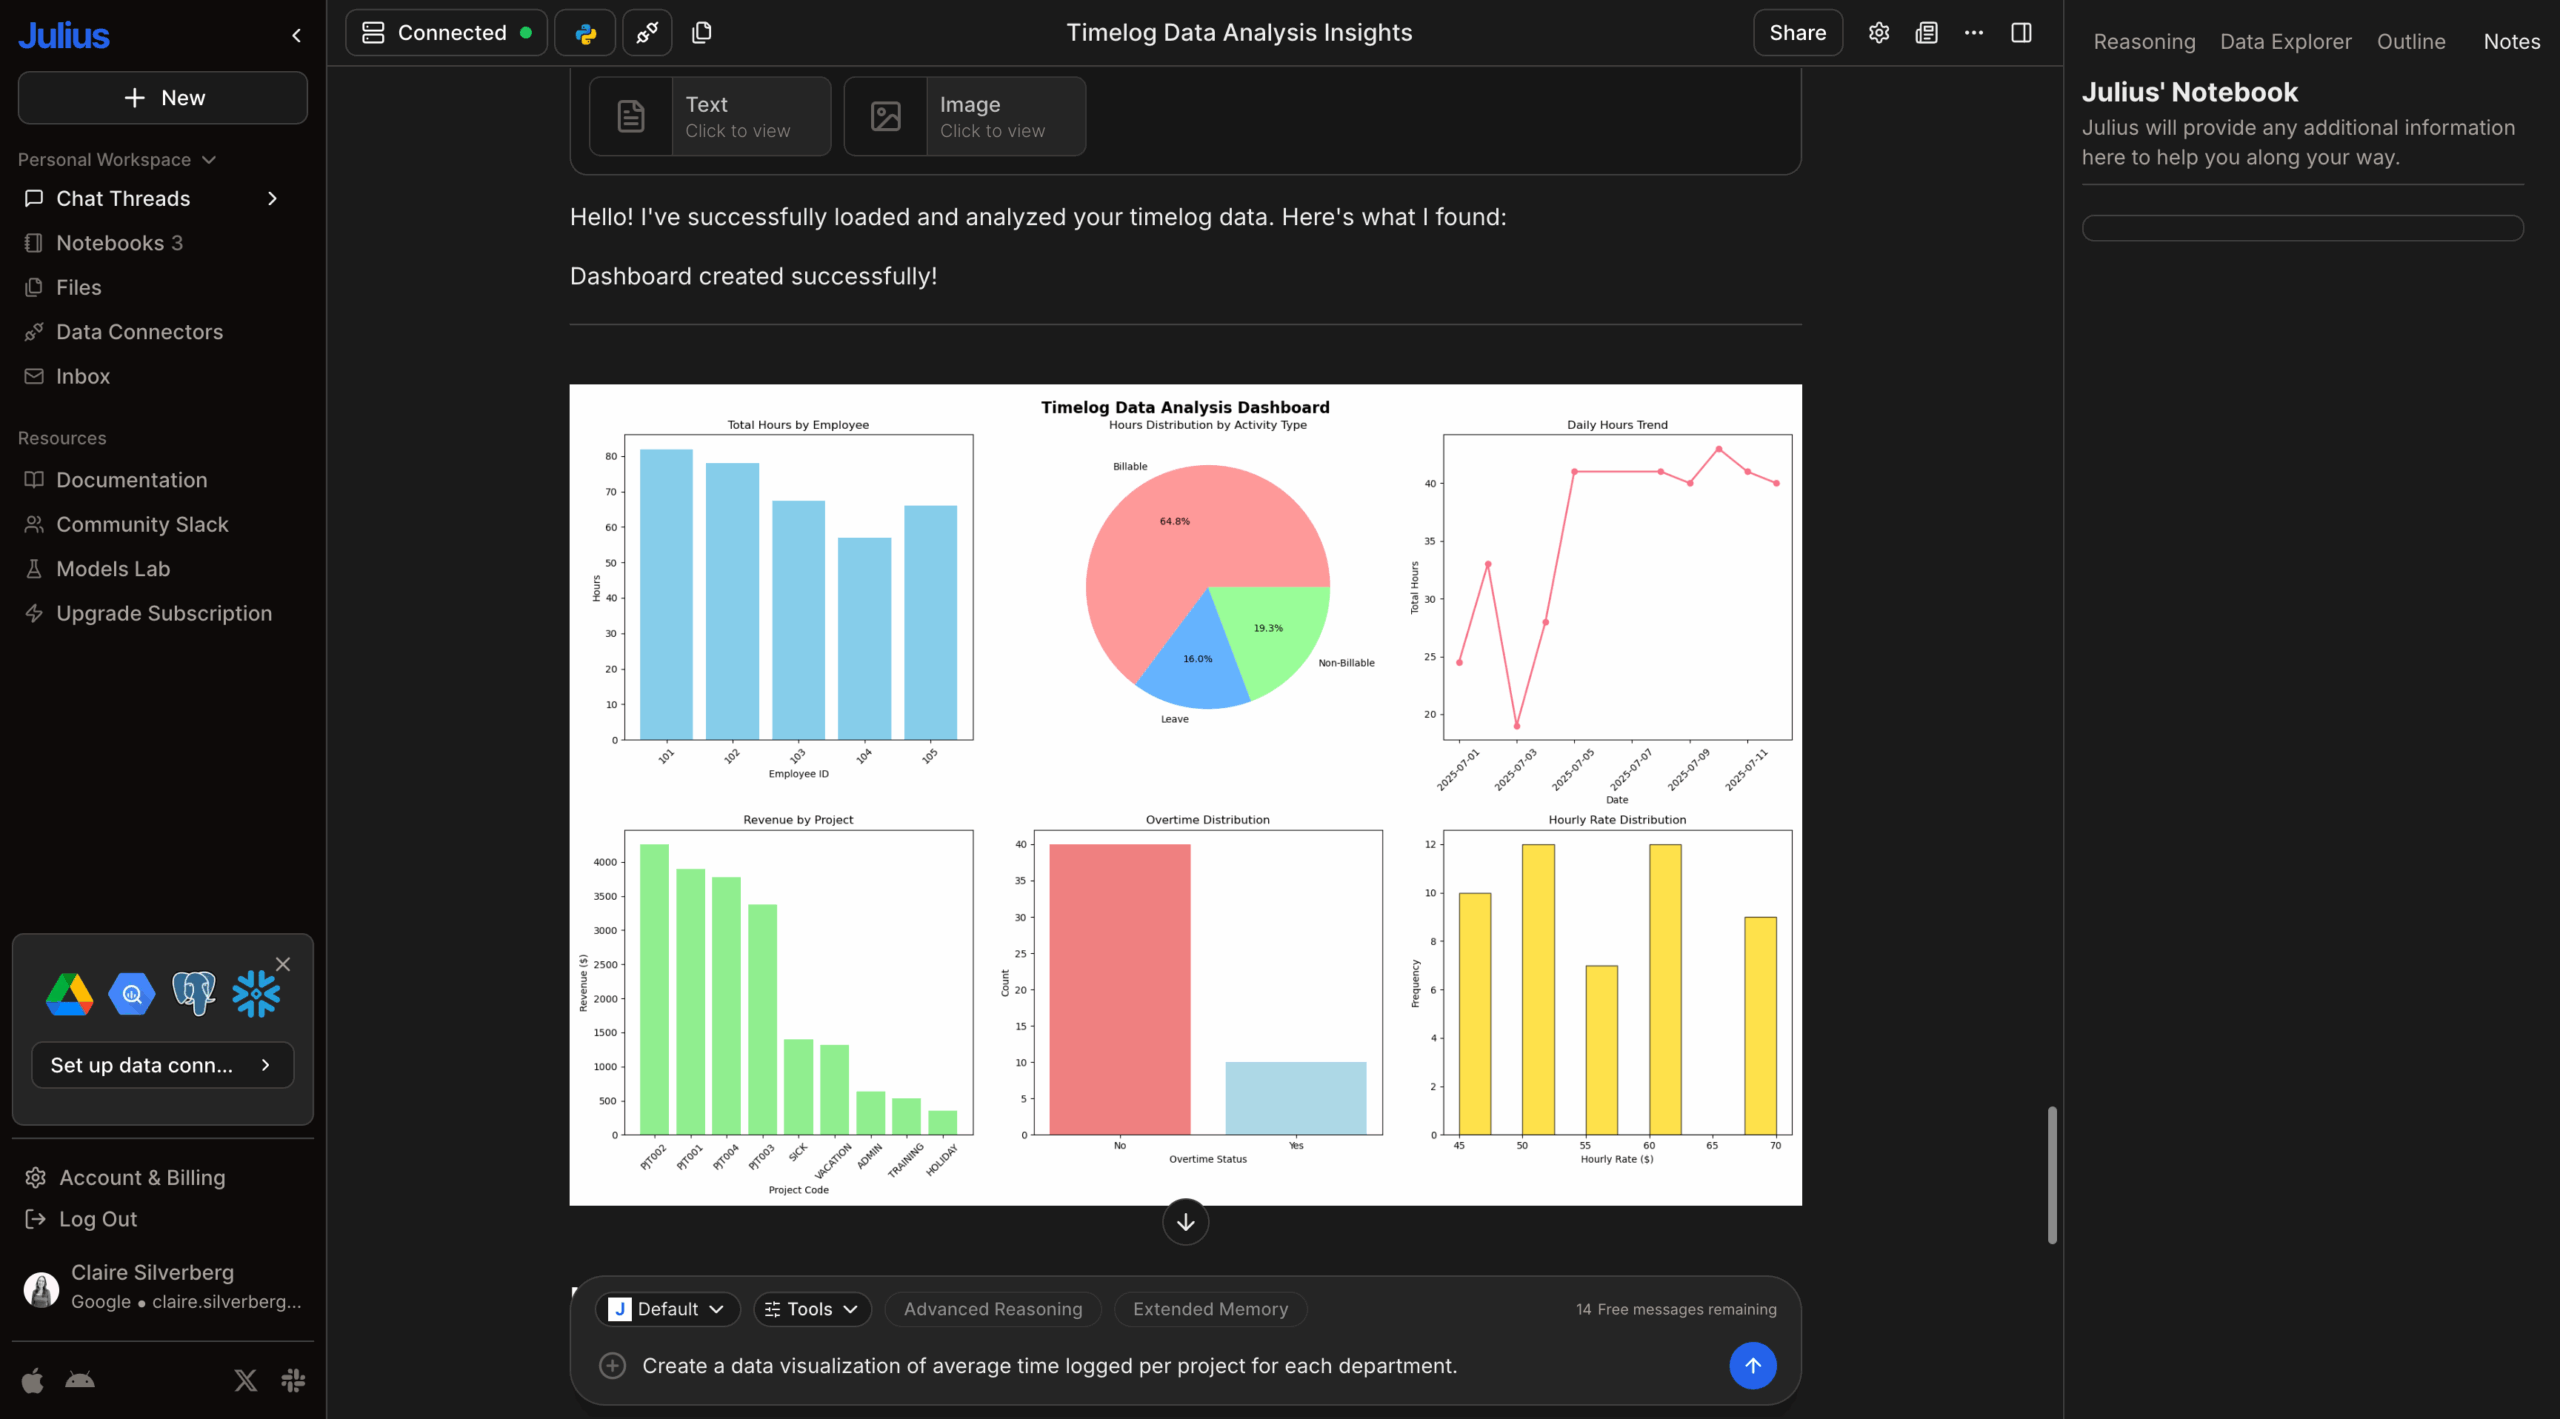Toggle Extended Memory option
This screenshot has width=2560, height=1419.
coord(1210,1309)
